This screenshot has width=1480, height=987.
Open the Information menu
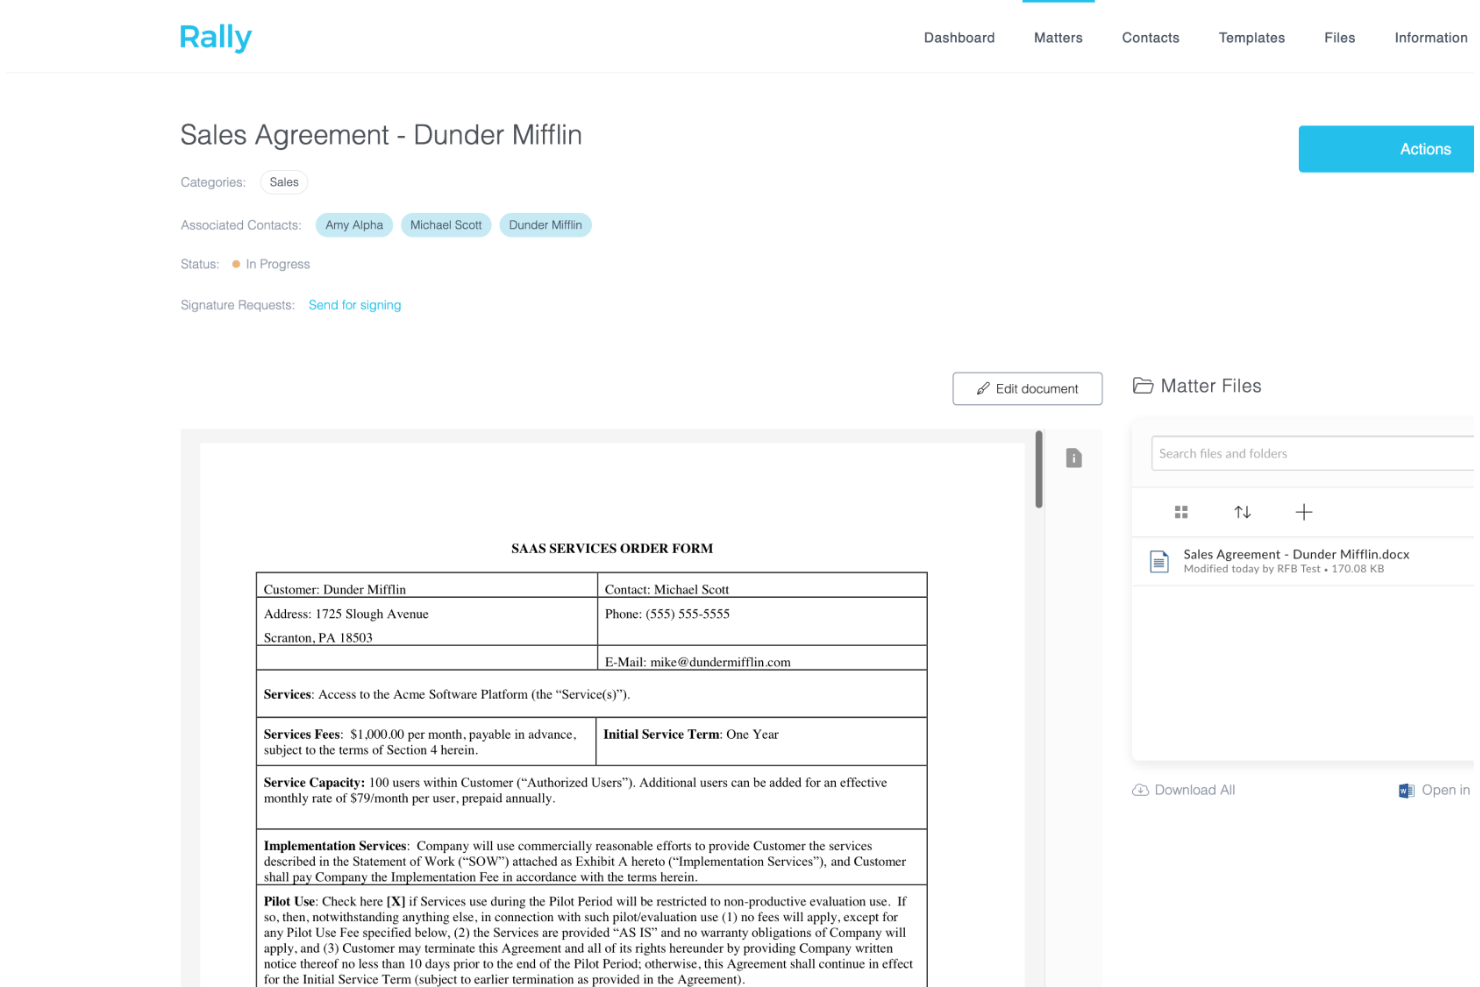(1431, 38)
